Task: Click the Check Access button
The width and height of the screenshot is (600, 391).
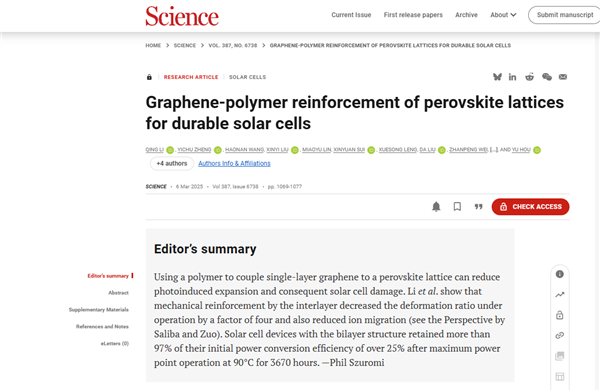Action: (x=530, y=207)
